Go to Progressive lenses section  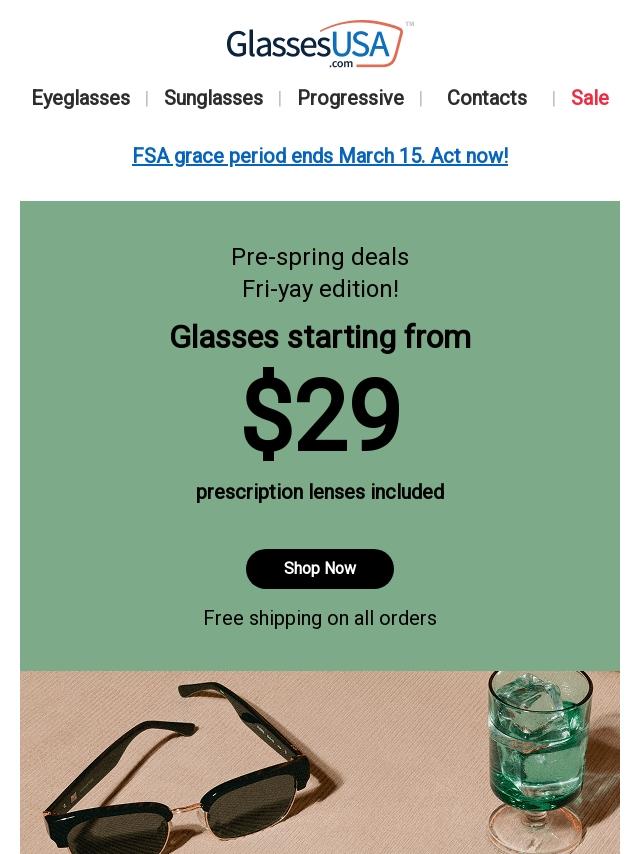(x=350, y=98)
